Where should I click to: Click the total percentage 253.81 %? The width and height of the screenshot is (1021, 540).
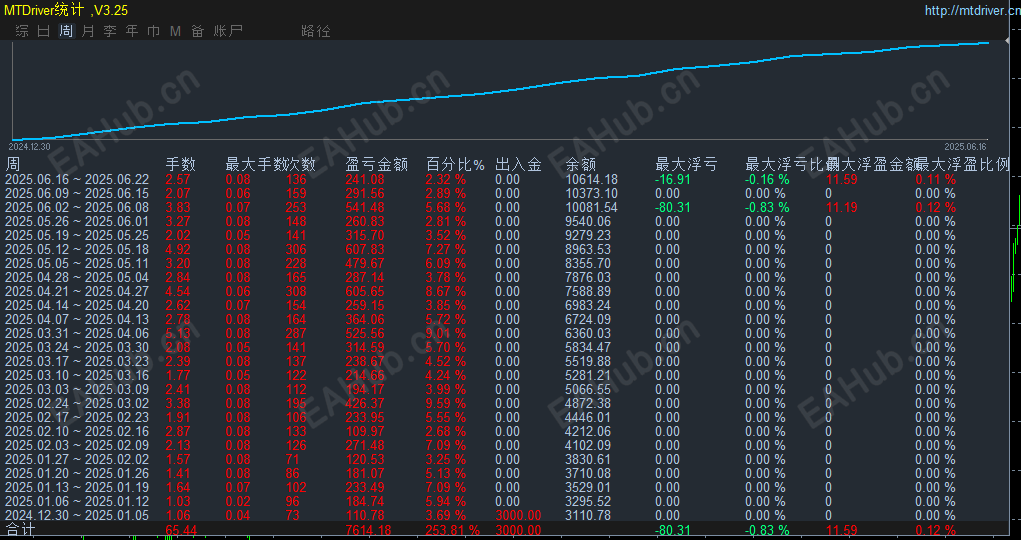(x=453, y=530)
